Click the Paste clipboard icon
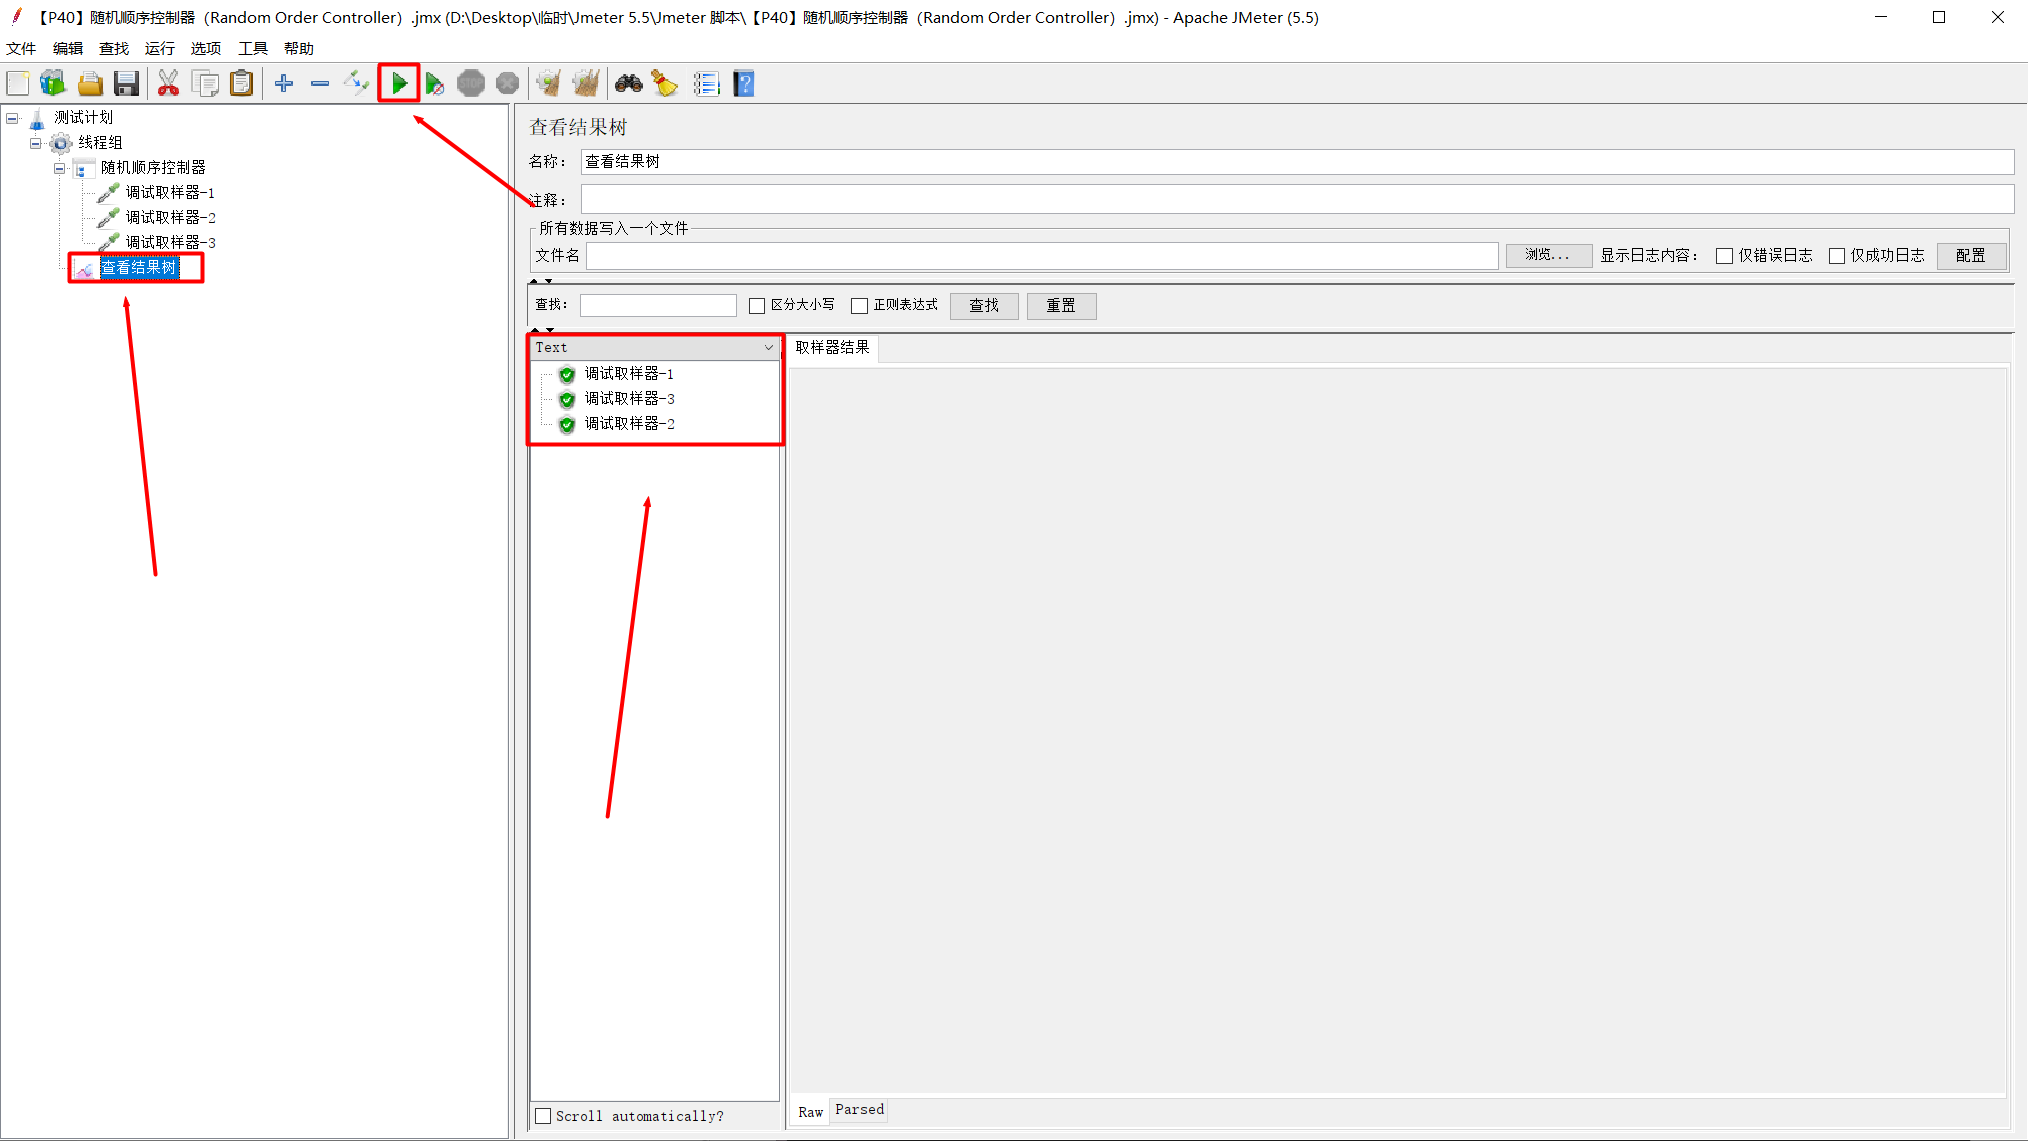Image resolution: width=2028 pixels, height=1141 pixels. coord(241,84)
